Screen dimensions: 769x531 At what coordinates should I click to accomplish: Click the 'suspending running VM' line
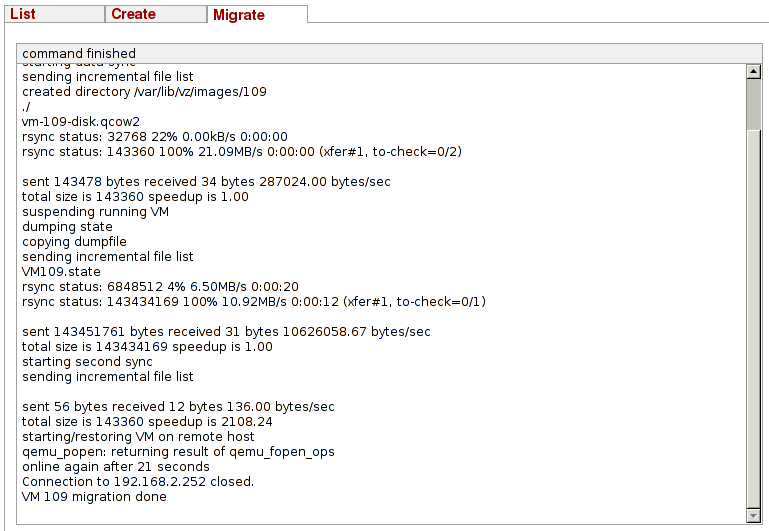point(95,212)
